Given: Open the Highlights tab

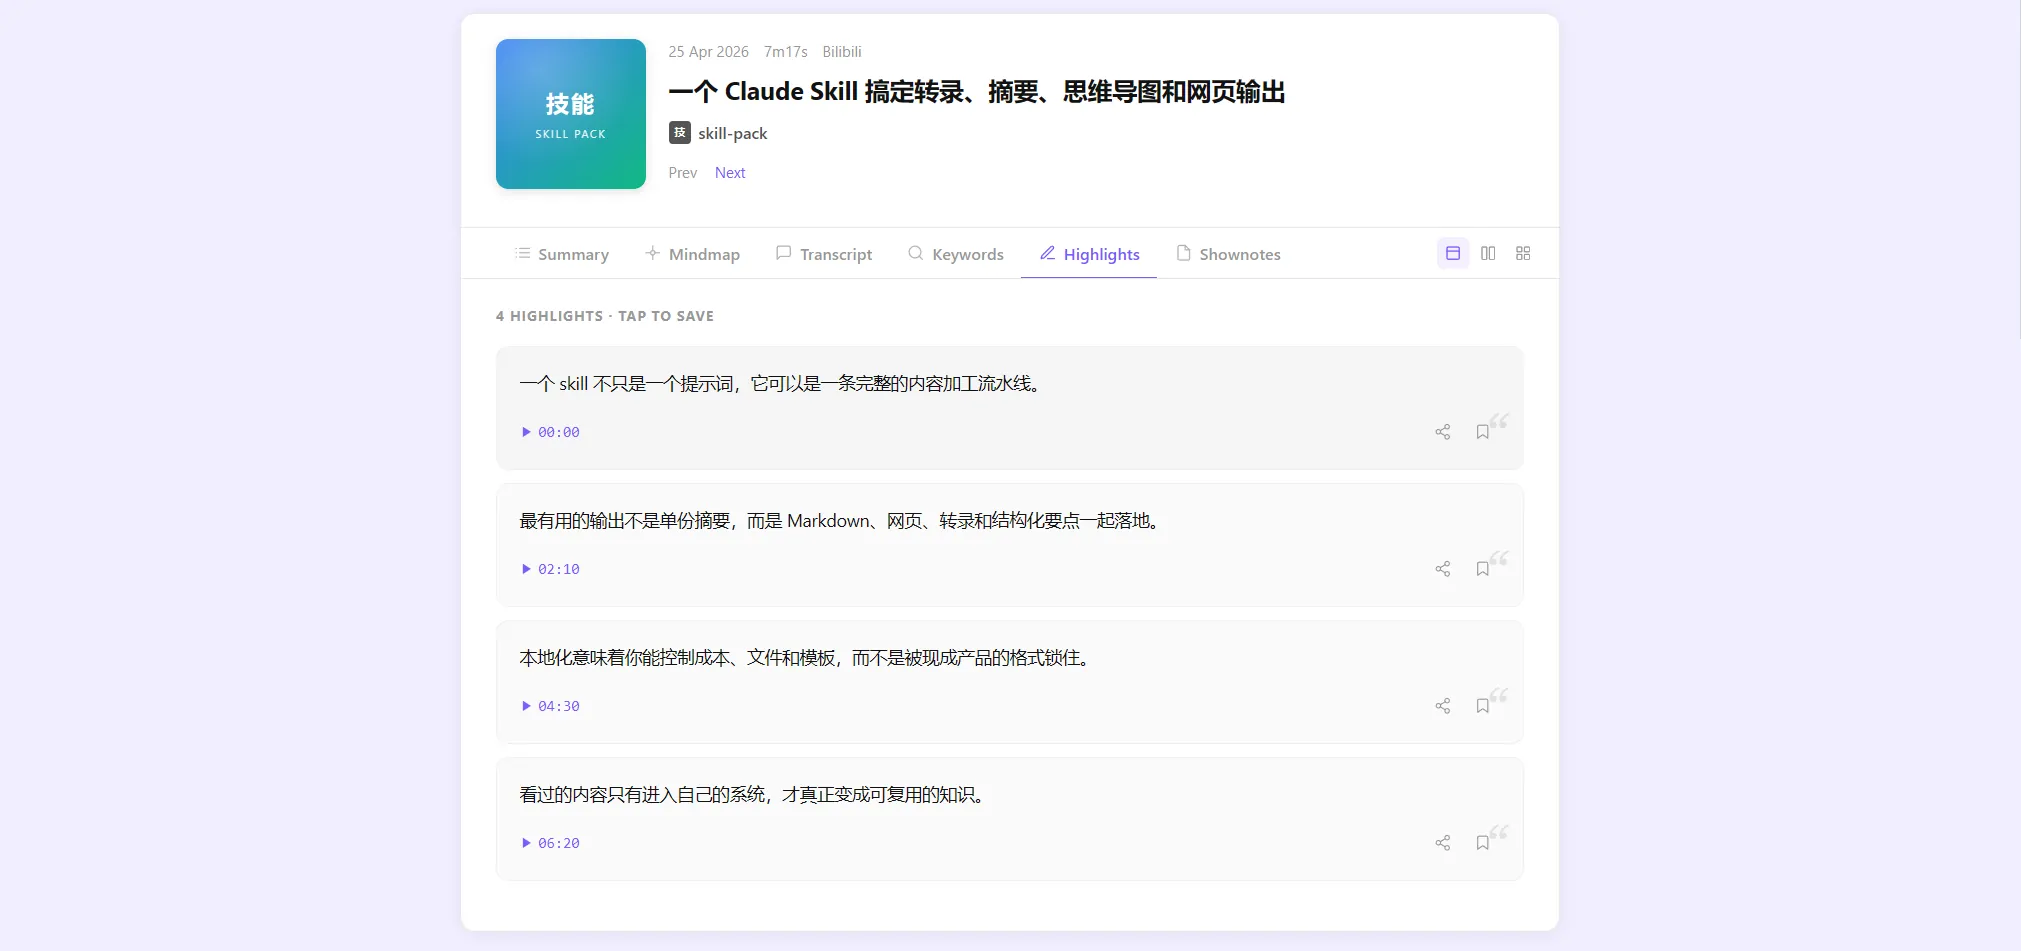Looking at the screenshot, I should [x=1089, y=254].
